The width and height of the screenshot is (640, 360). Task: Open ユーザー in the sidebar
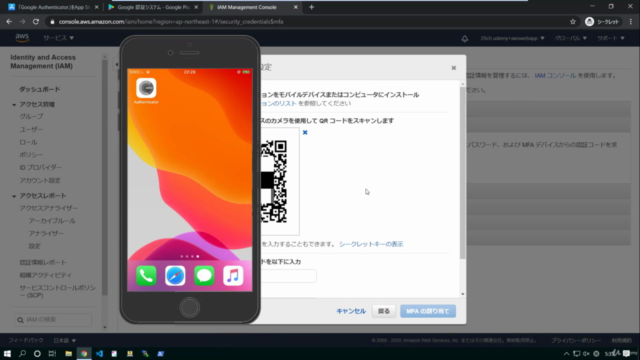(x=31, y=129)
